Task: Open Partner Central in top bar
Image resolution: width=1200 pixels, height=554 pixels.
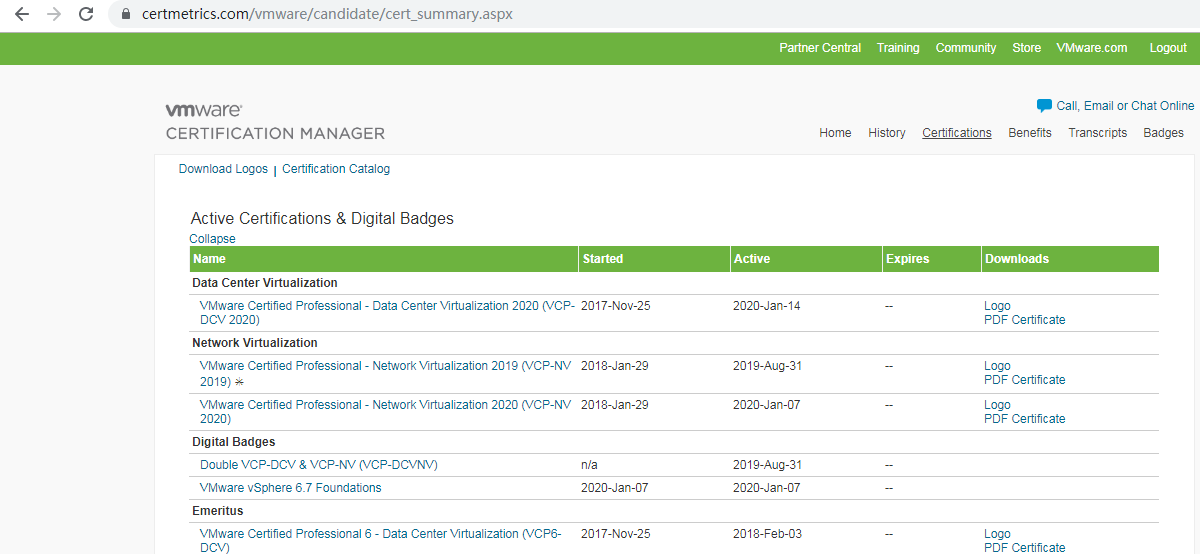Action: [x=820, y=48]
